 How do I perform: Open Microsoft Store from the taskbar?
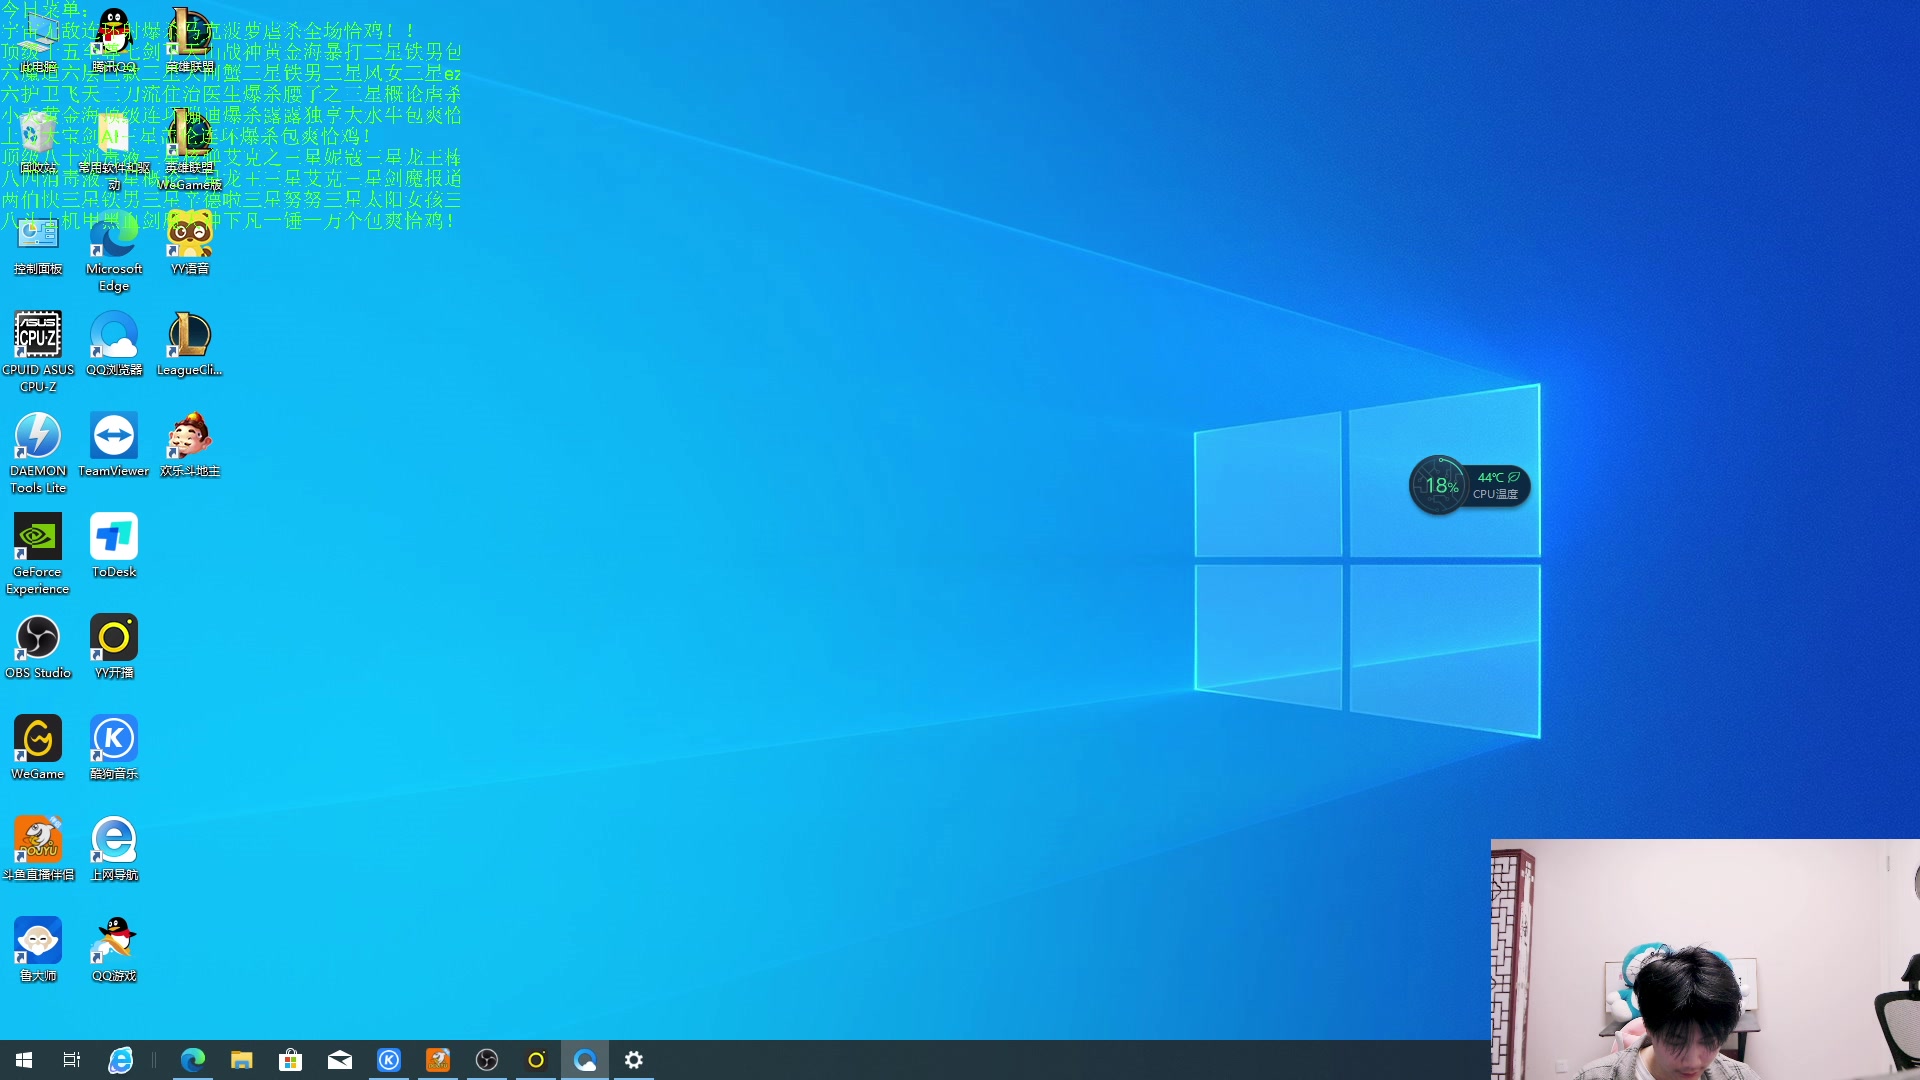[290, 1060]
